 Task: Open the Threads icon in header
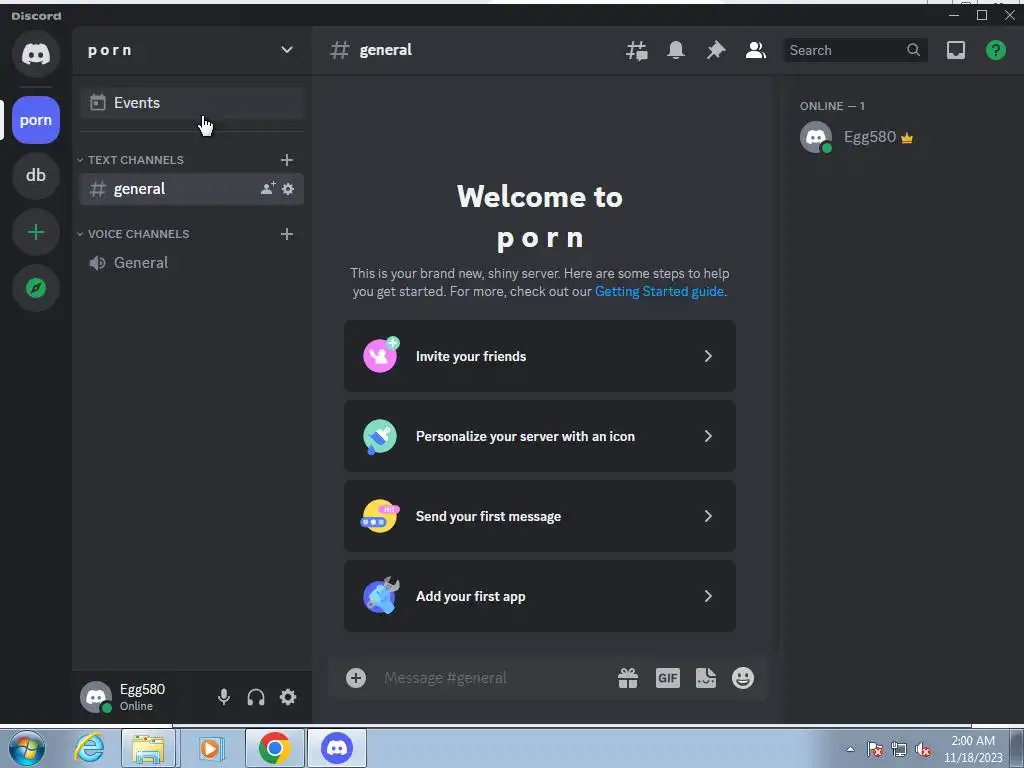(x=637, y=50)
